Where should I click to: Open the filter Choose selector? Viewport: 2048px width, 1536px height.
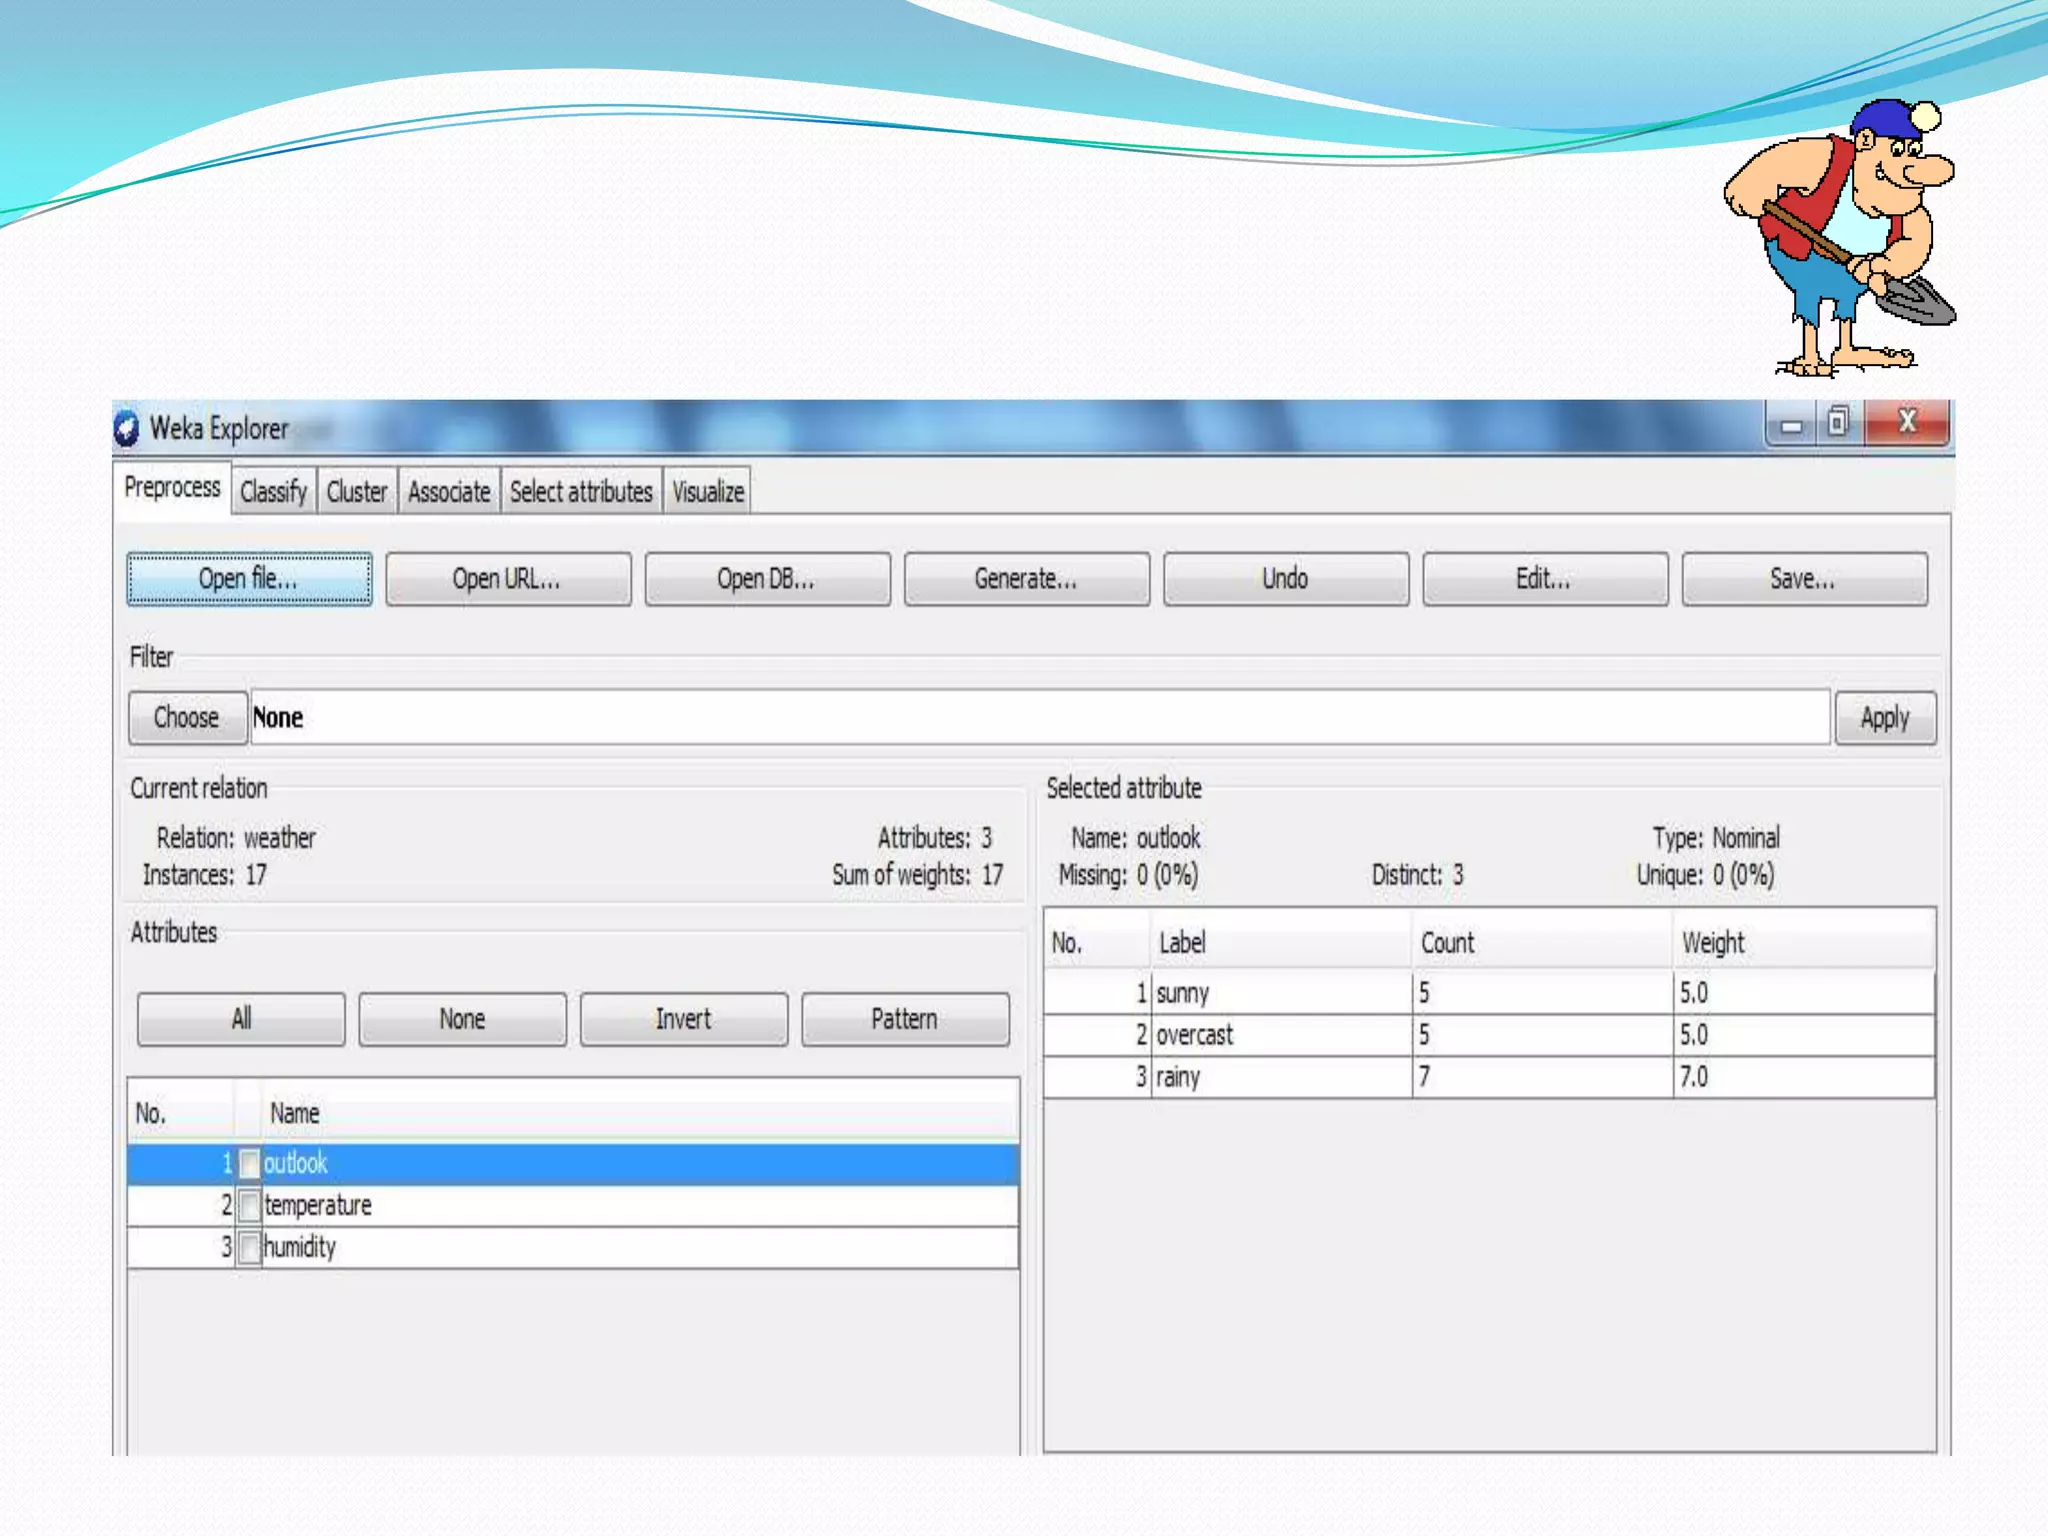tap(187, 718)
